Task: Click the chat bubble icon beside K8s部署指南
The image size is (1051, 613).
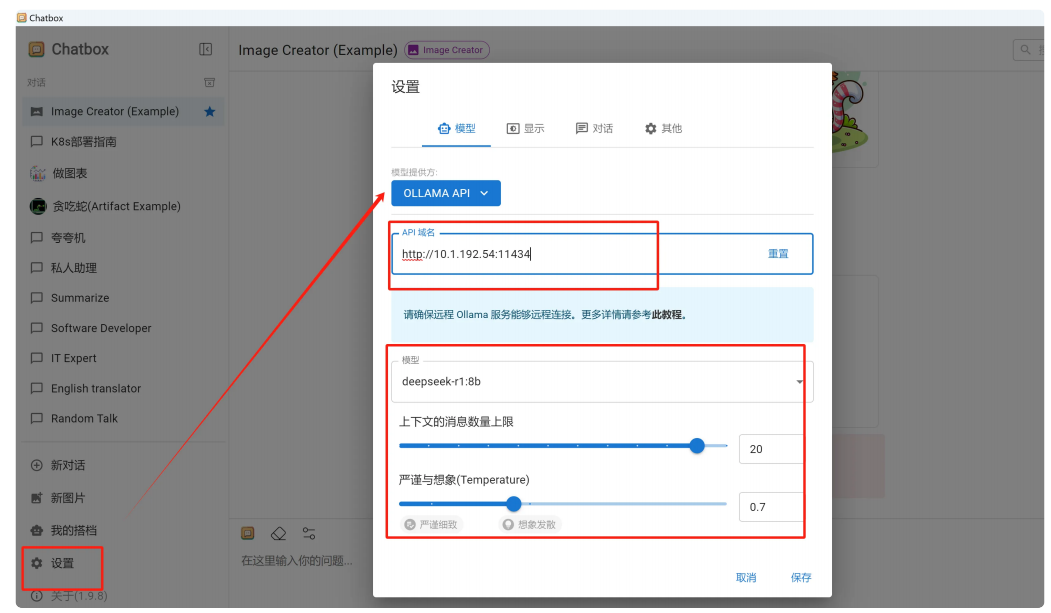Action: click(x=37, y=141)
